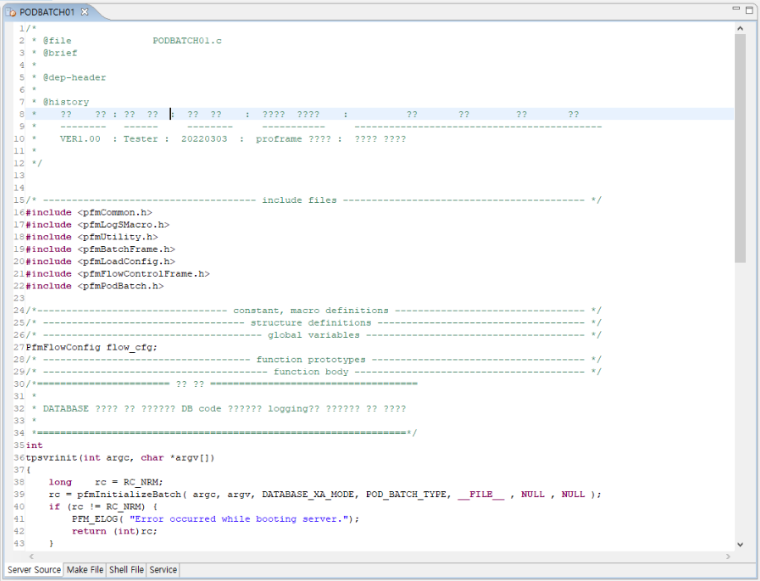Switch to the Server Source tab
This screenshot has width=760, height=581.
point(34,570)
